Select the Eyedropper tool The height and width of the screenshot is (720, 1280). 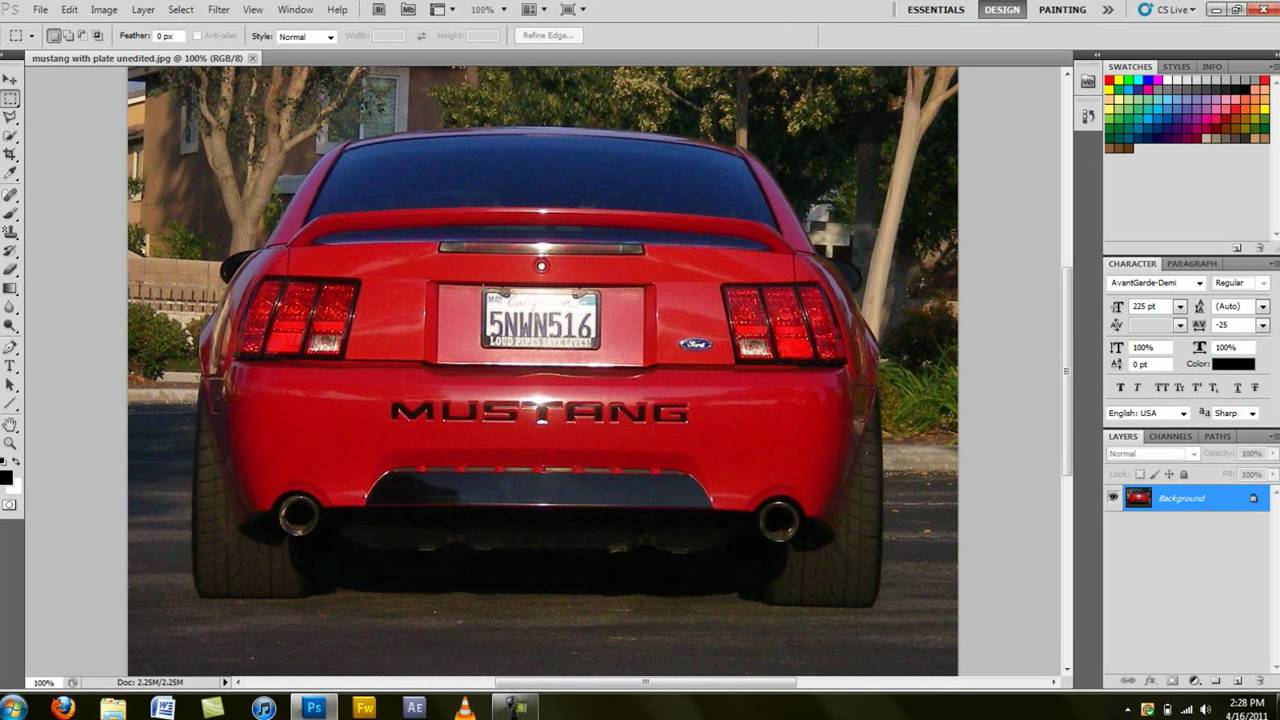pyautogui.click(x=10, y=174)
